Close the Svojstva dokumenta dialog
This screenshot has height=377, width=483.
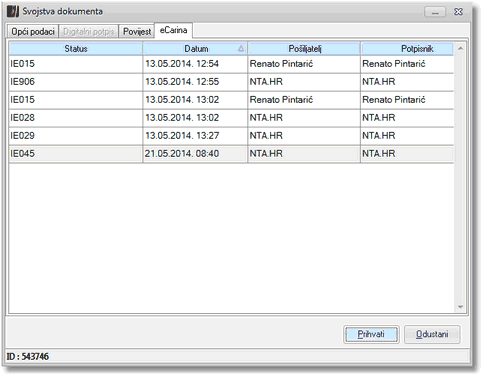[x=458, y=12]
